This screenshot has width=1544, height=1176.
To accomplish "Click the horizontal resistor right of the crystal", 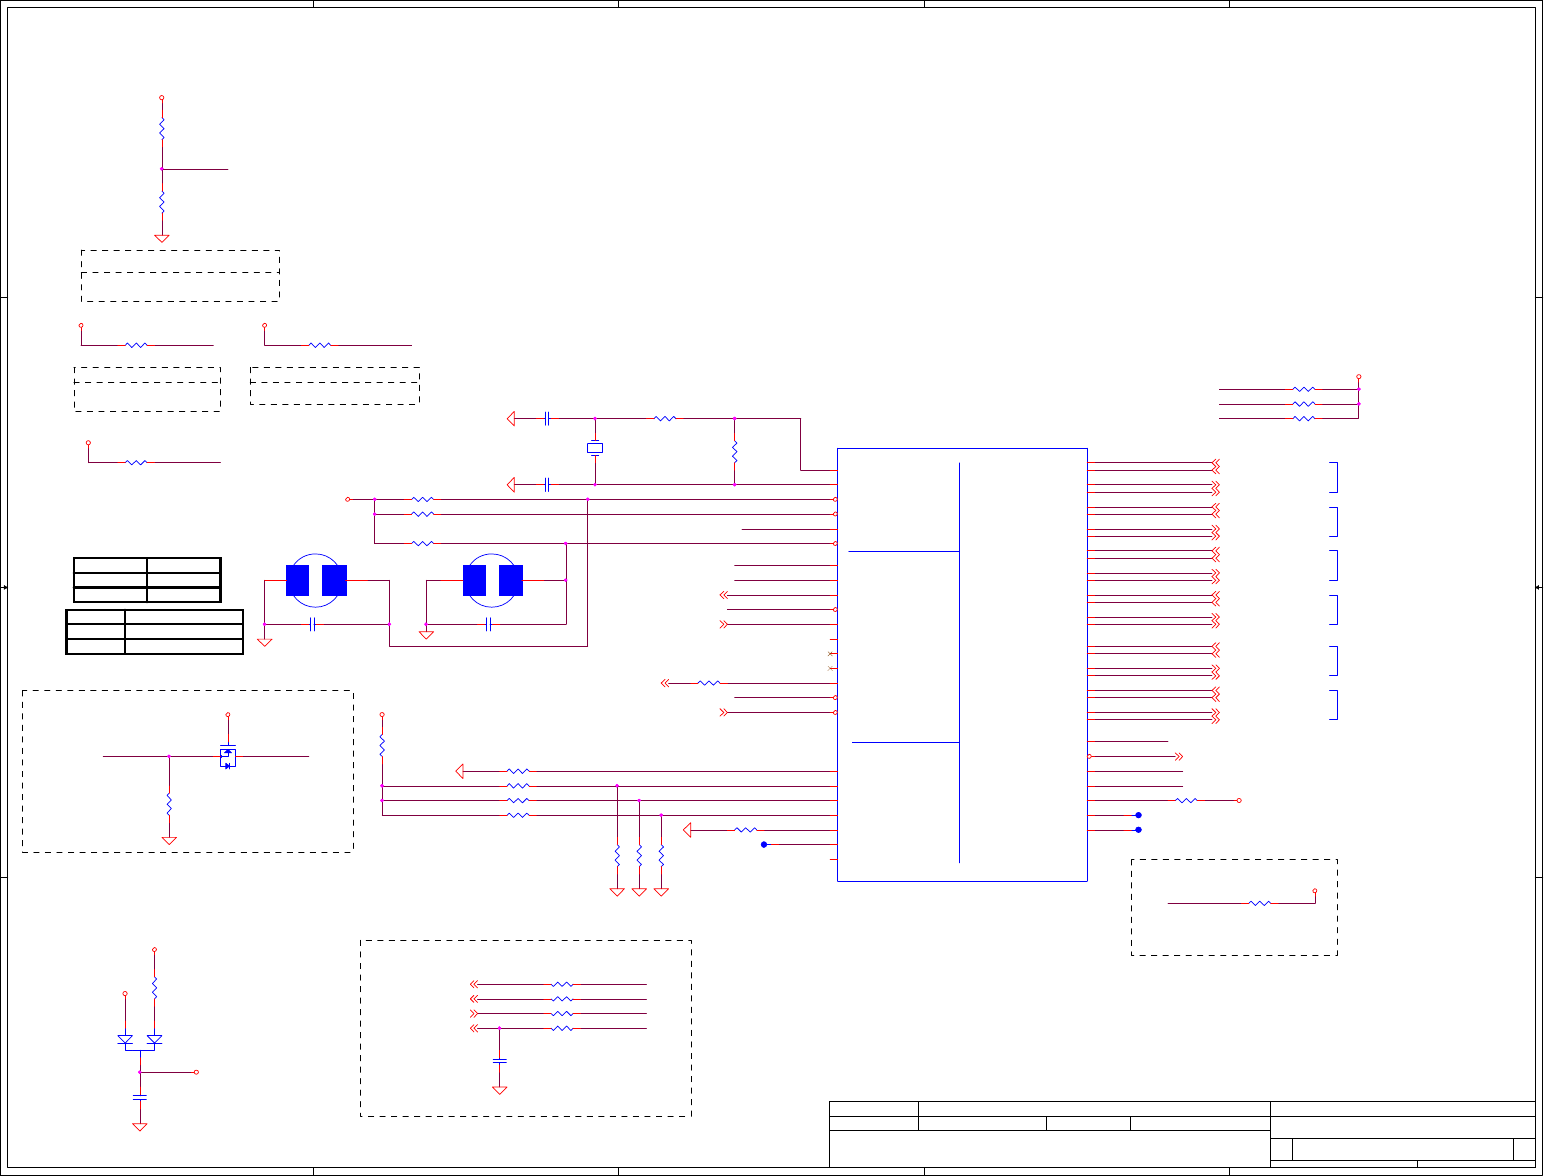I will tap(665, 419).
